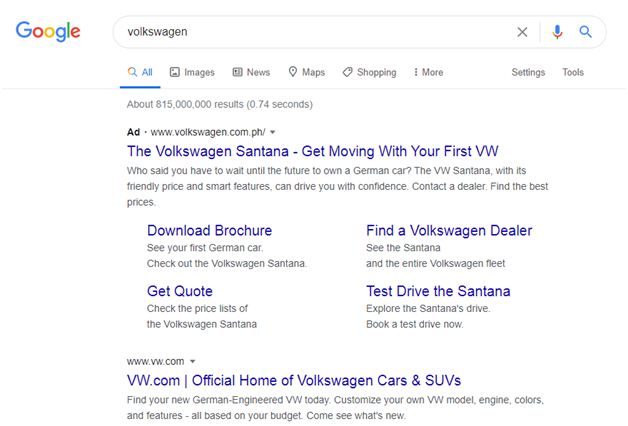Expand dropdown arrow next to www.vw.com
The width and height of the screenshot is (628, 426).
point(193,361)
